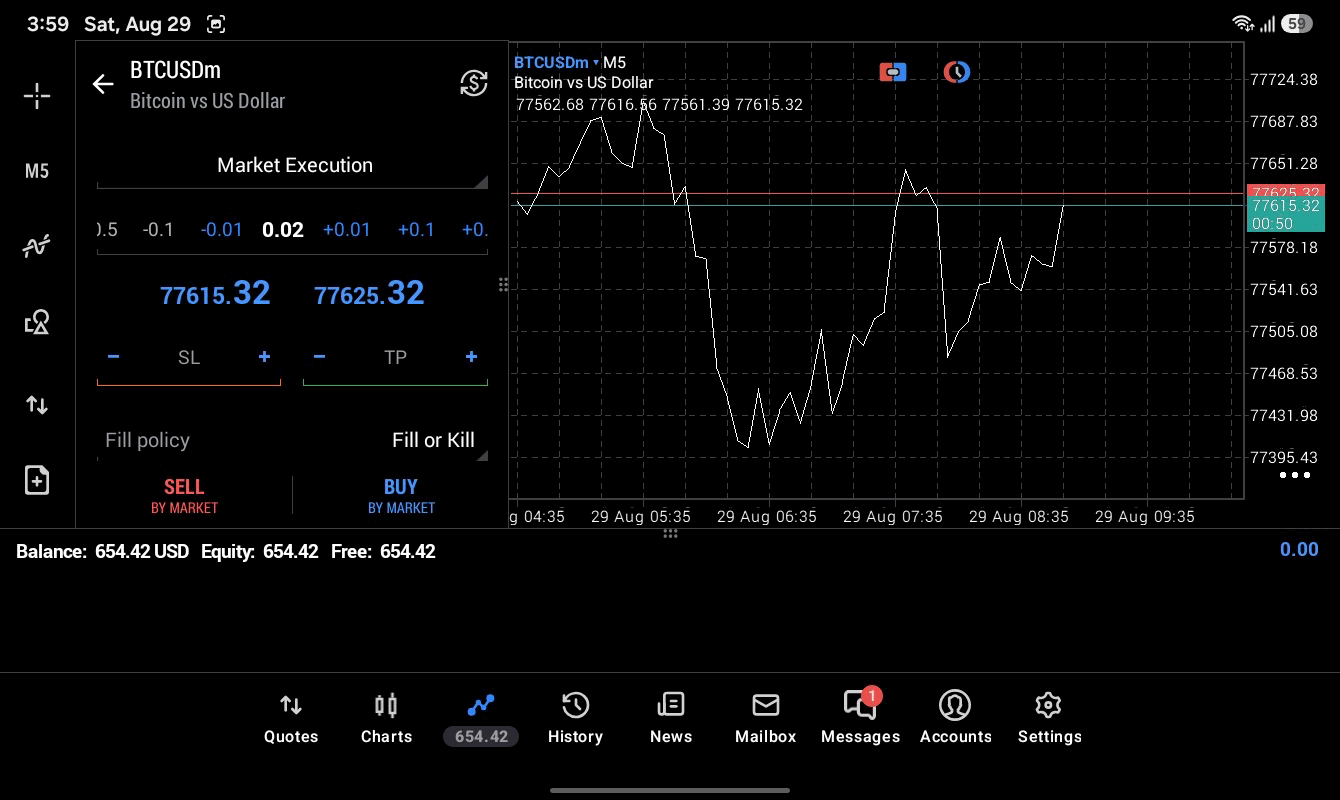Viewport: 1340px width, 800px height.
Task: Tap the Balance 654.42 USD text
Action: 102,551
